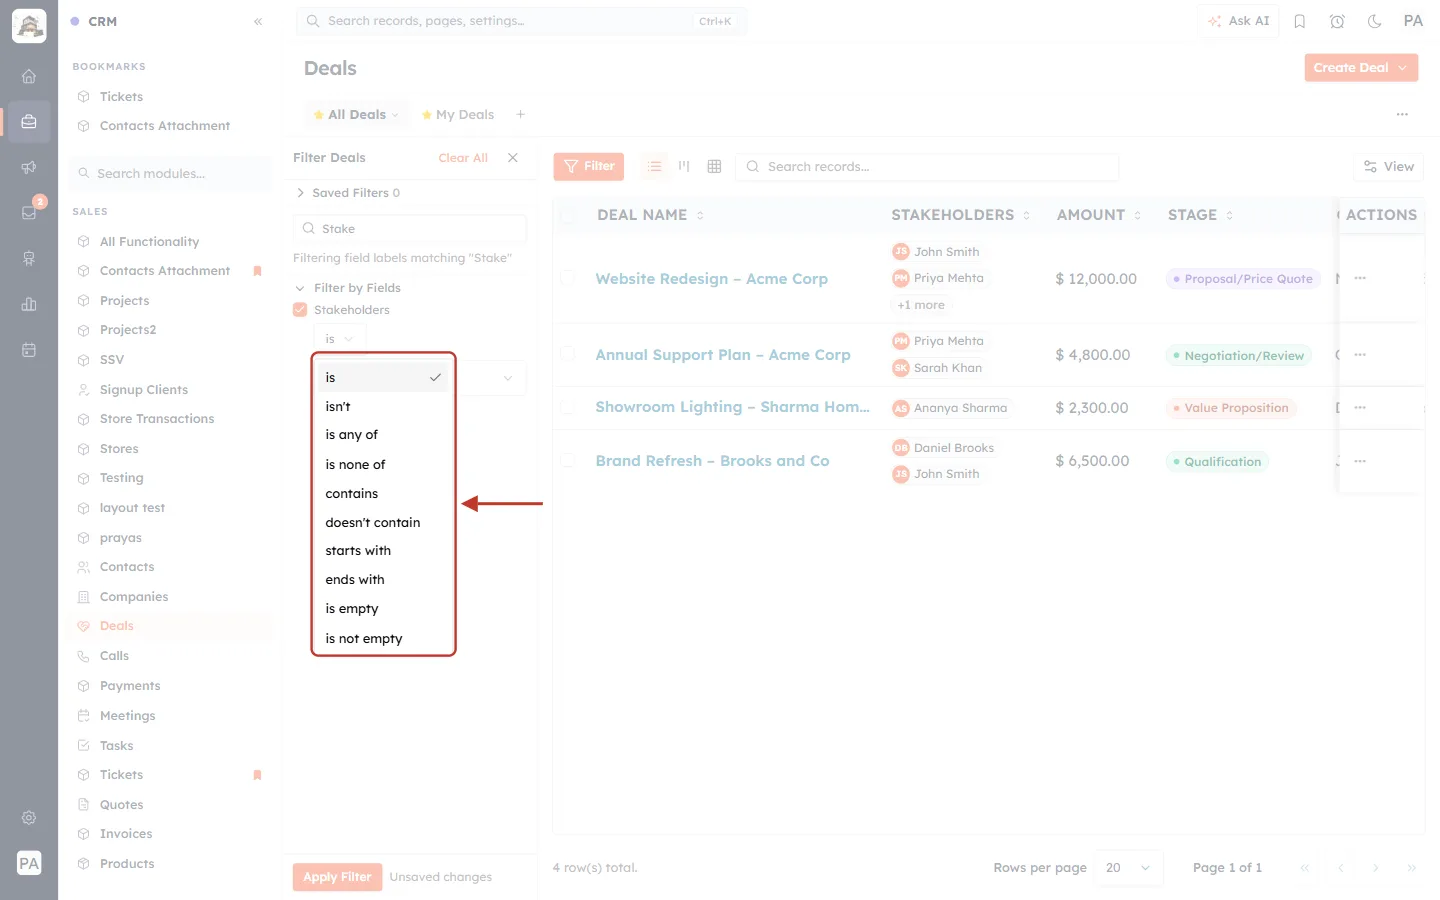Switch to grid view icon
Screen dimensions: 1440x900
pyautogui.click(x=714, y=166)
